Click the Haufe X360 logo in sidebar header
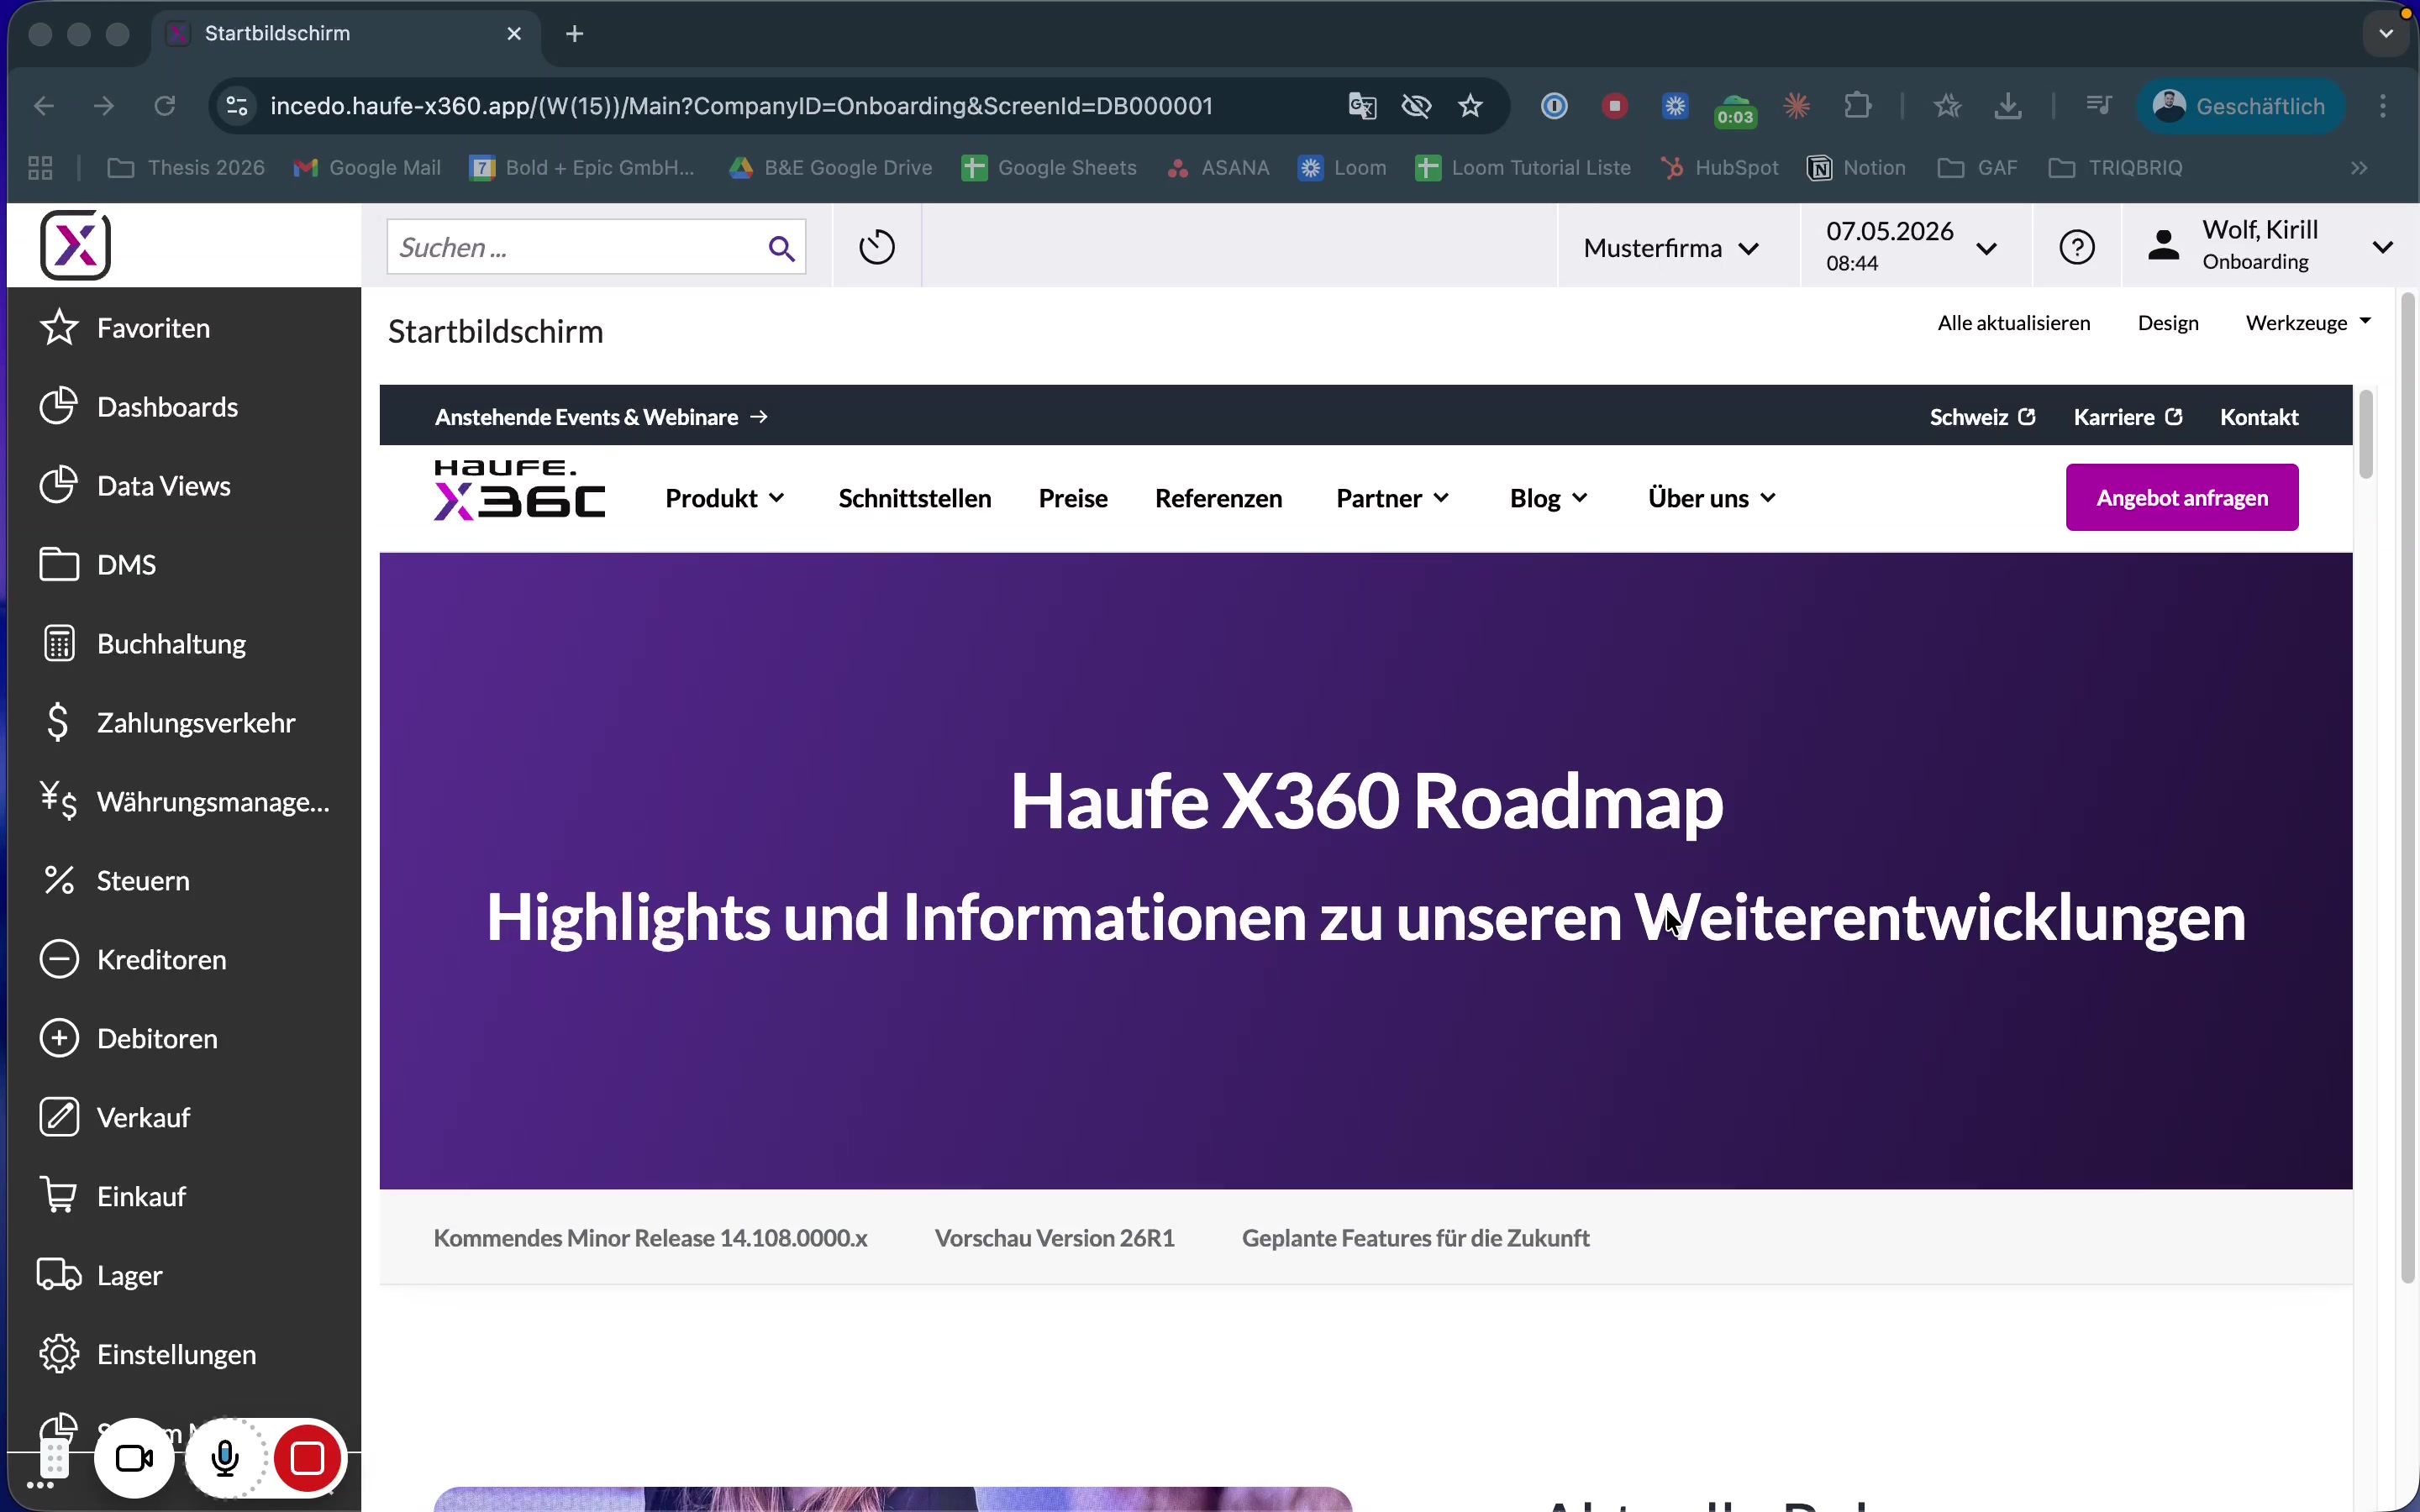Screen dimensions: 2420x1512 pyautogui.click(x=75, y=245)
